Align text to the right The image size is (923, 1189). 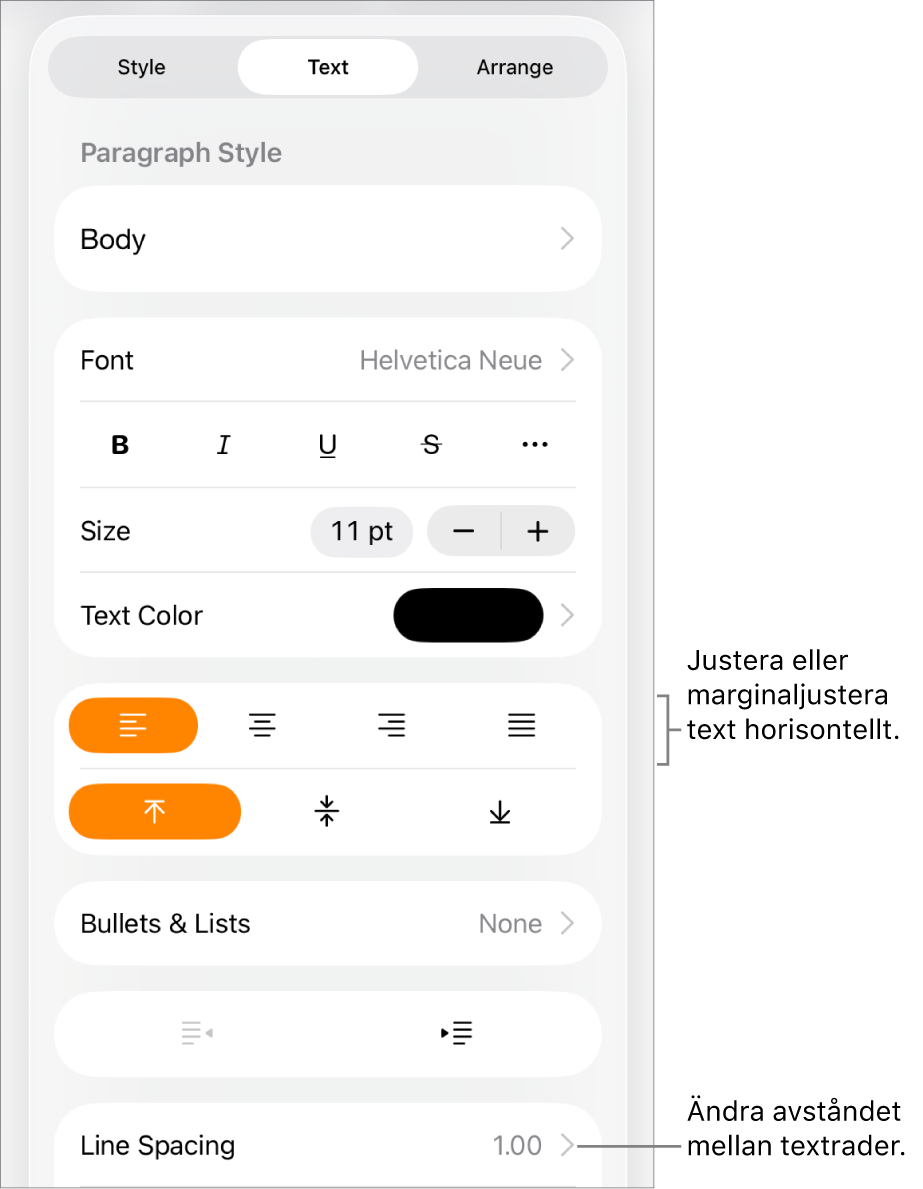[x=392, y=726]
